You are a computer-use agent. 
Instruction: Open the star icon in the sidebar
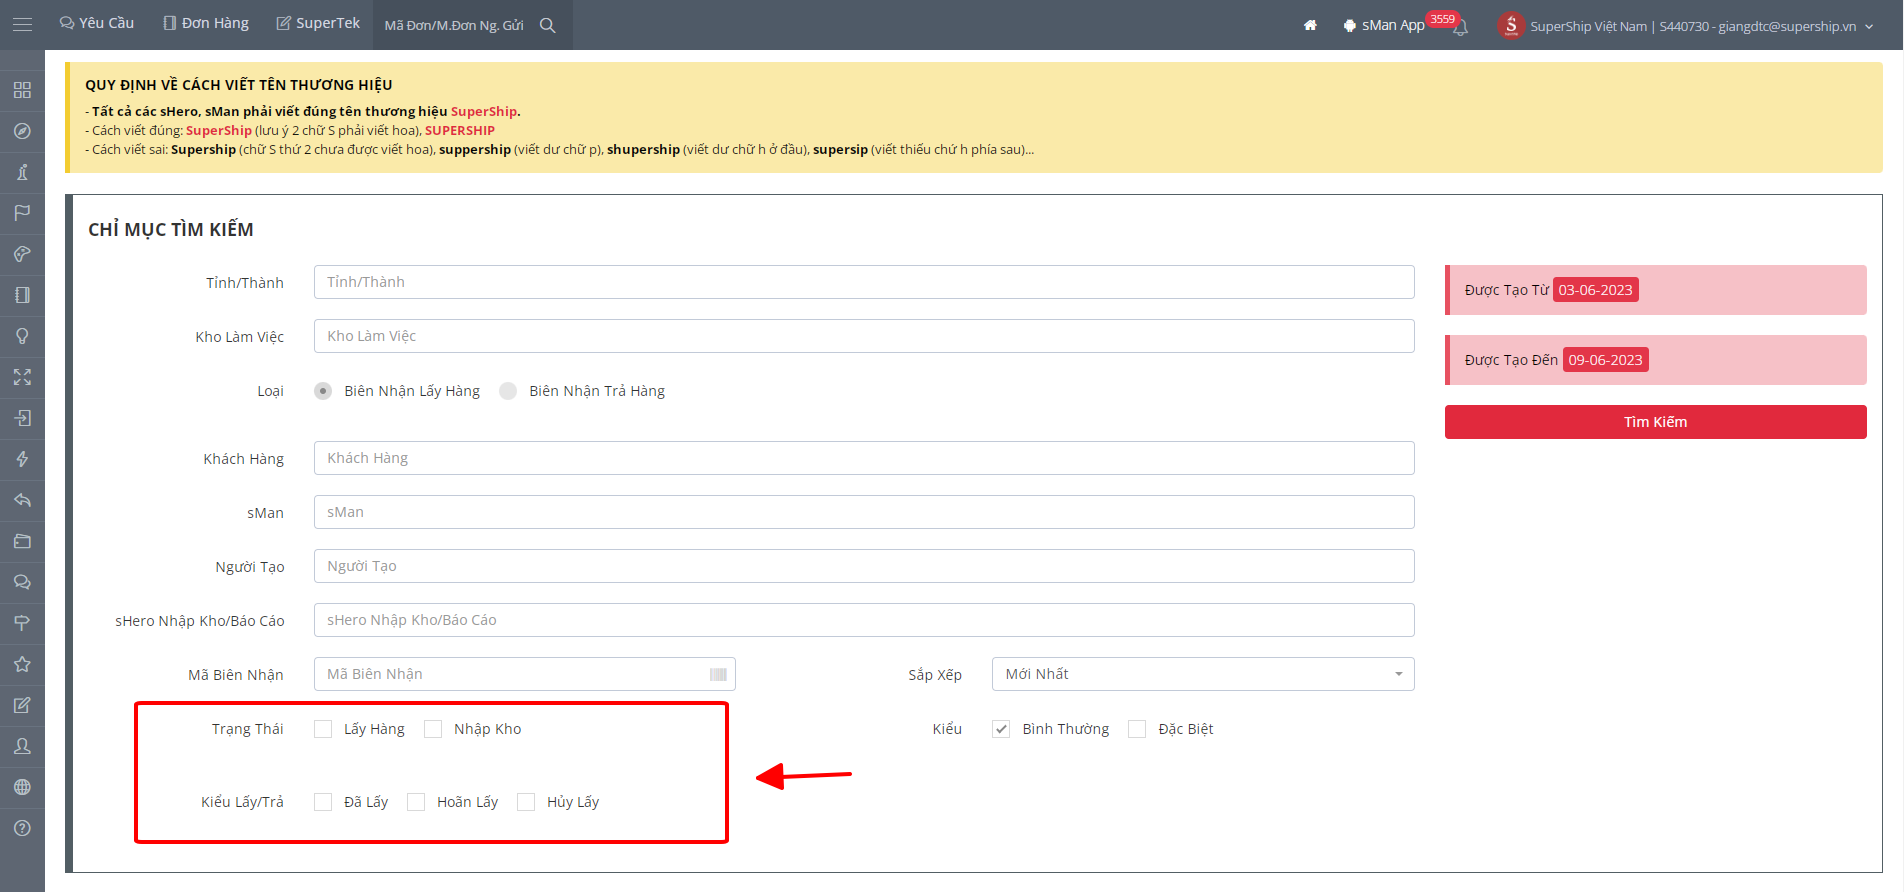(x=22, y=664)
